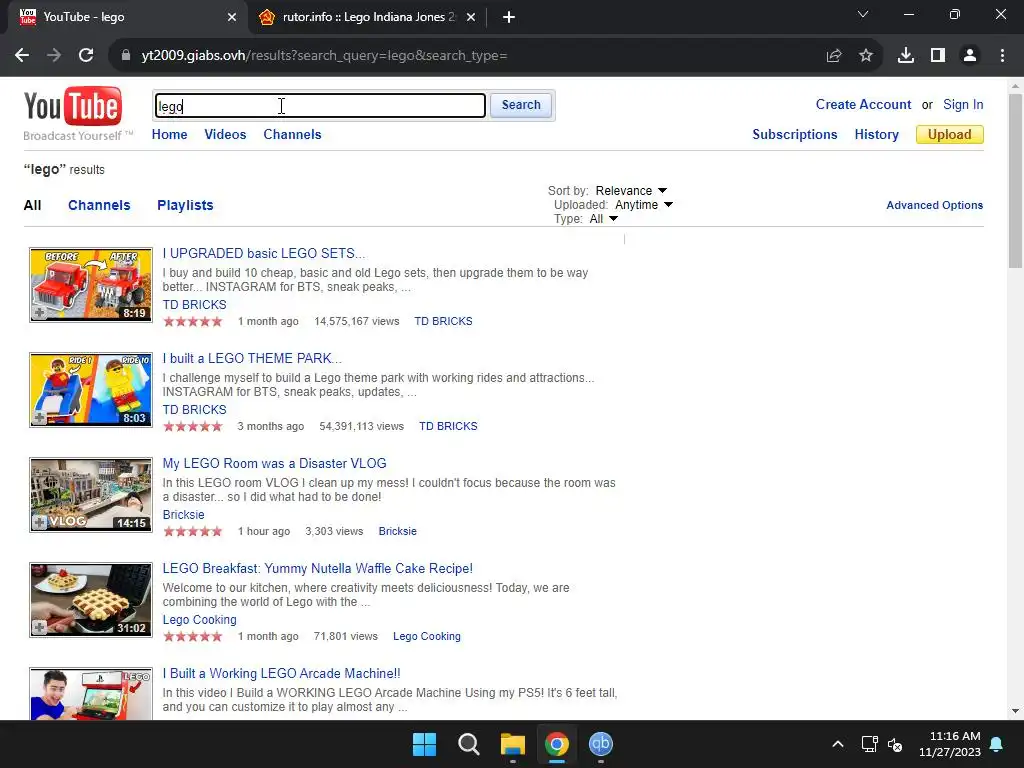Go to Home in YouTube navigation

(169, 135)
